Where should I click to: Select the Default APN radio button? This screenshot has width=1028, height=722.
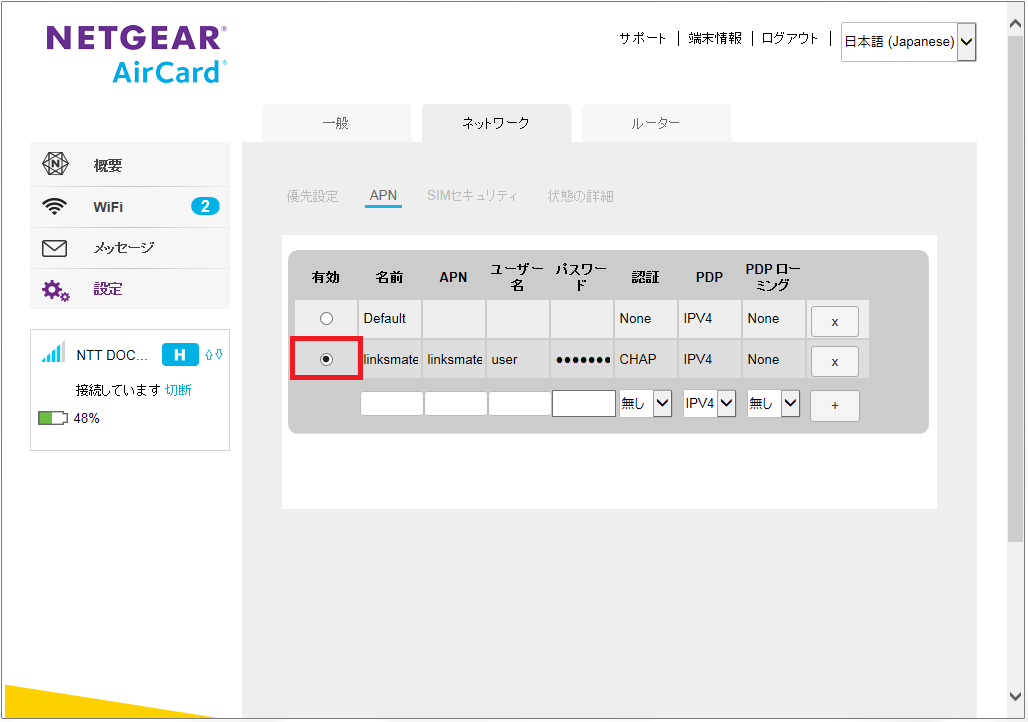326,319
